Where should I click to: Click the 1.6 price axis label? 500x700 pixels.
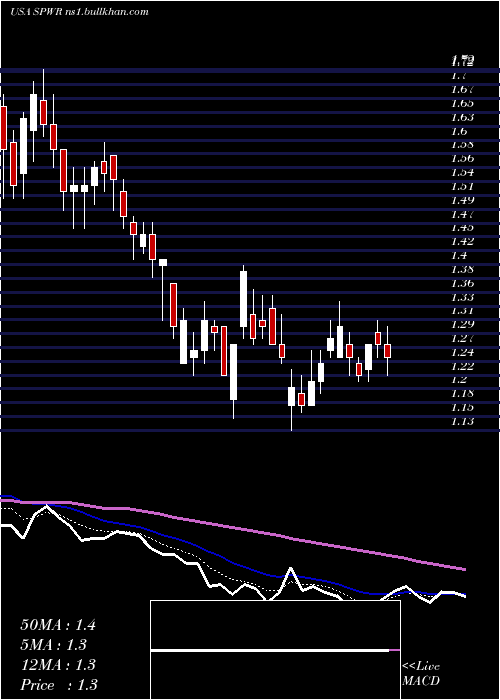point(457,132)
